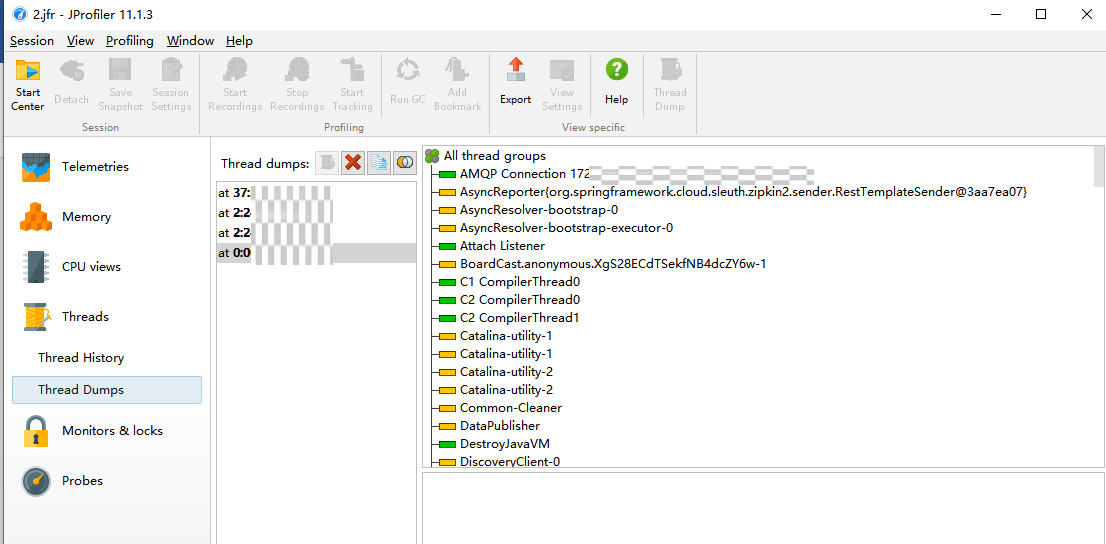
Task: Open the Profiling menu
Action: (130, 41)
